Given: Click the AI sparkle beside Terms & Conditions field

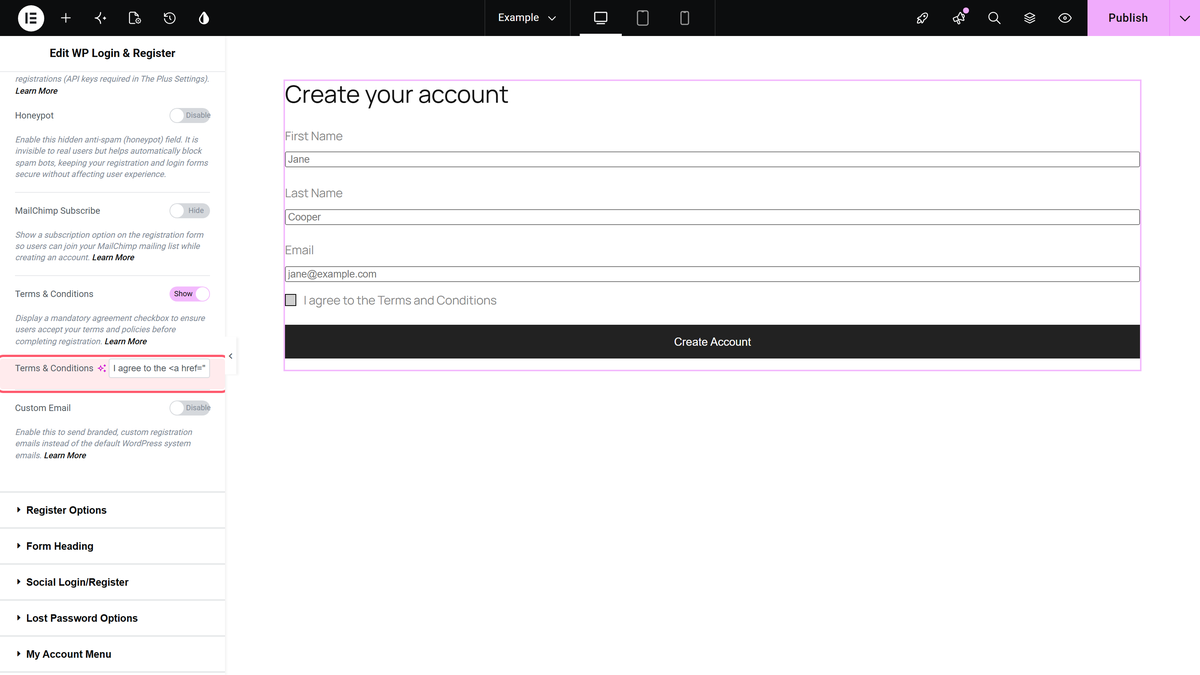Looking at the screenshot, I should (102, 369).
